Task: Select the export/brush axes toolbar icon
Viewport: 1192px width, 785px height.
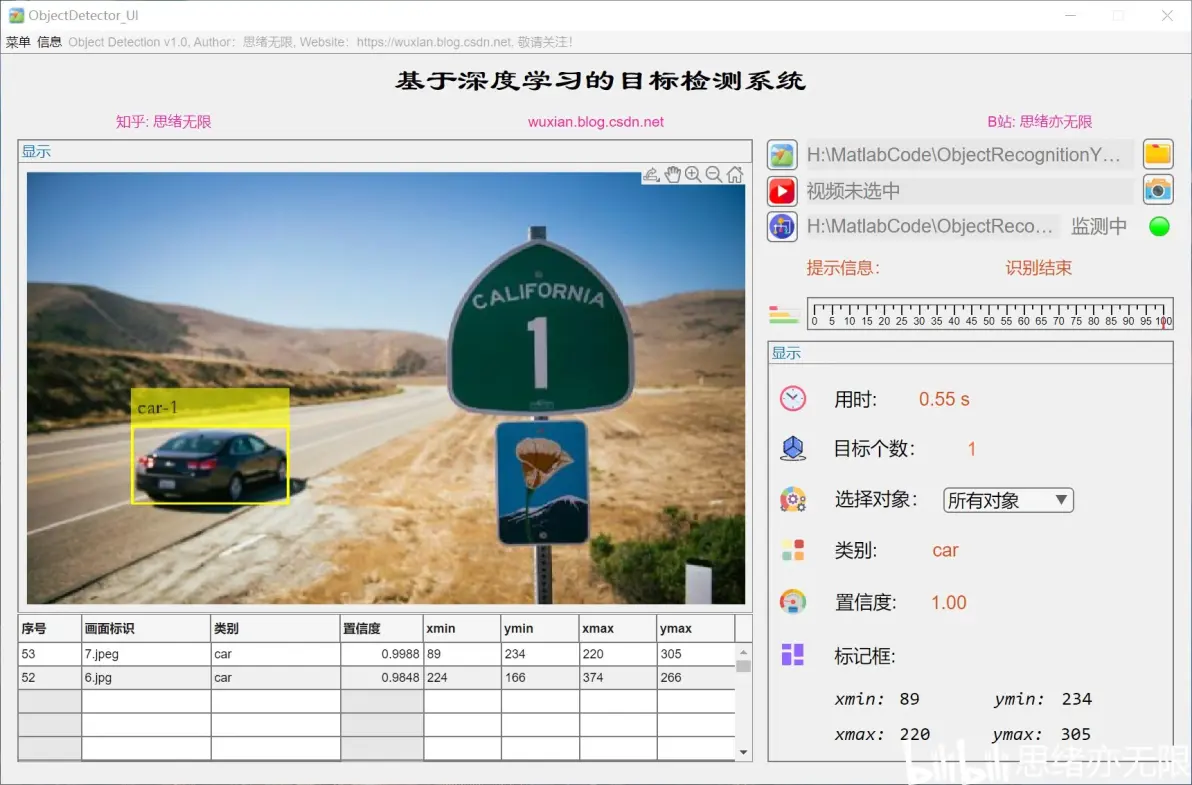Action: 651,175
